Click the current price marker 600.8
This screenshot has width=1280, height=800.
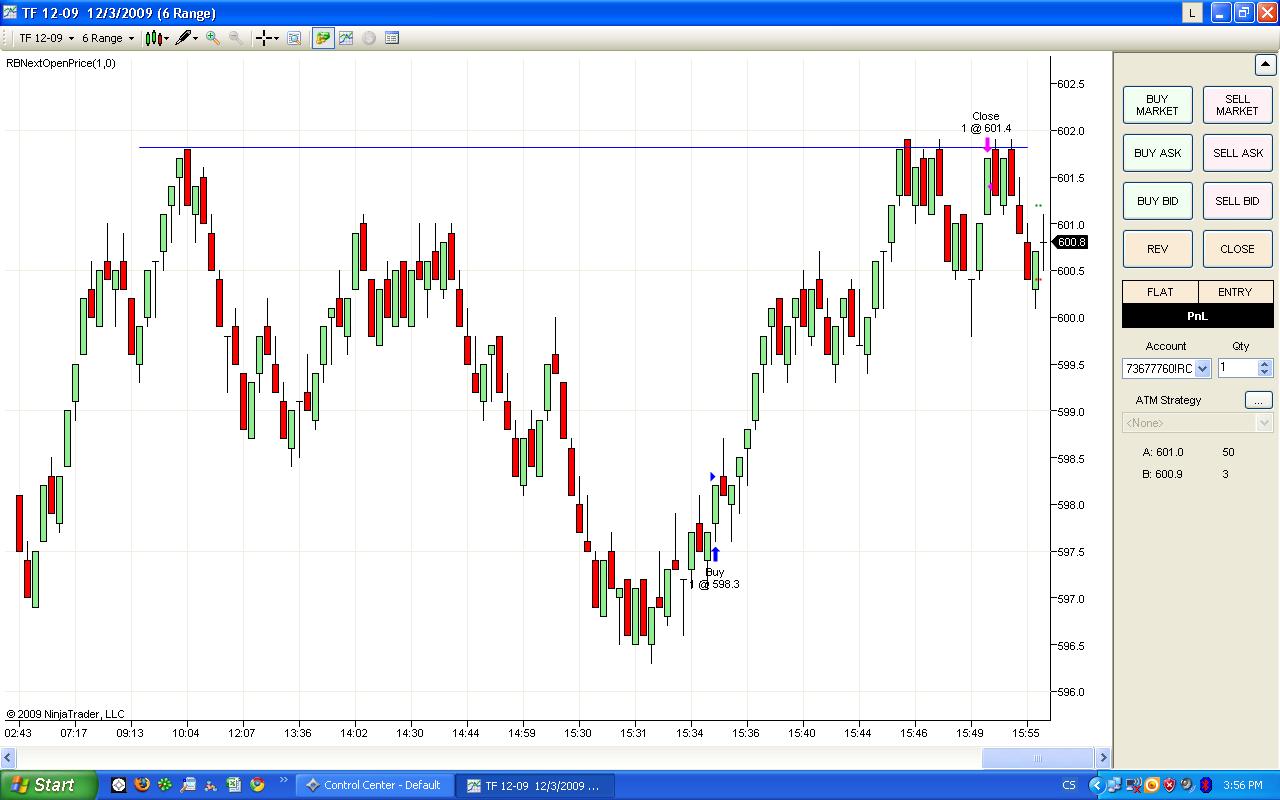[x=1071, y=242]
